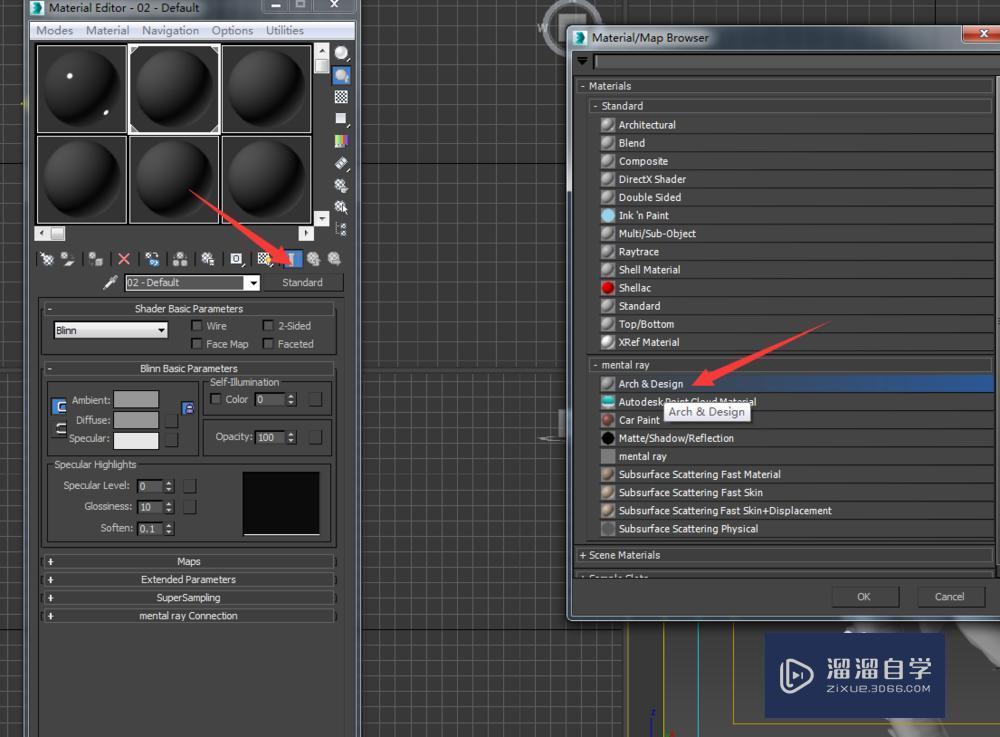Select Arch & Design material
1000x737 pixels.
click(x=796, y=384)
